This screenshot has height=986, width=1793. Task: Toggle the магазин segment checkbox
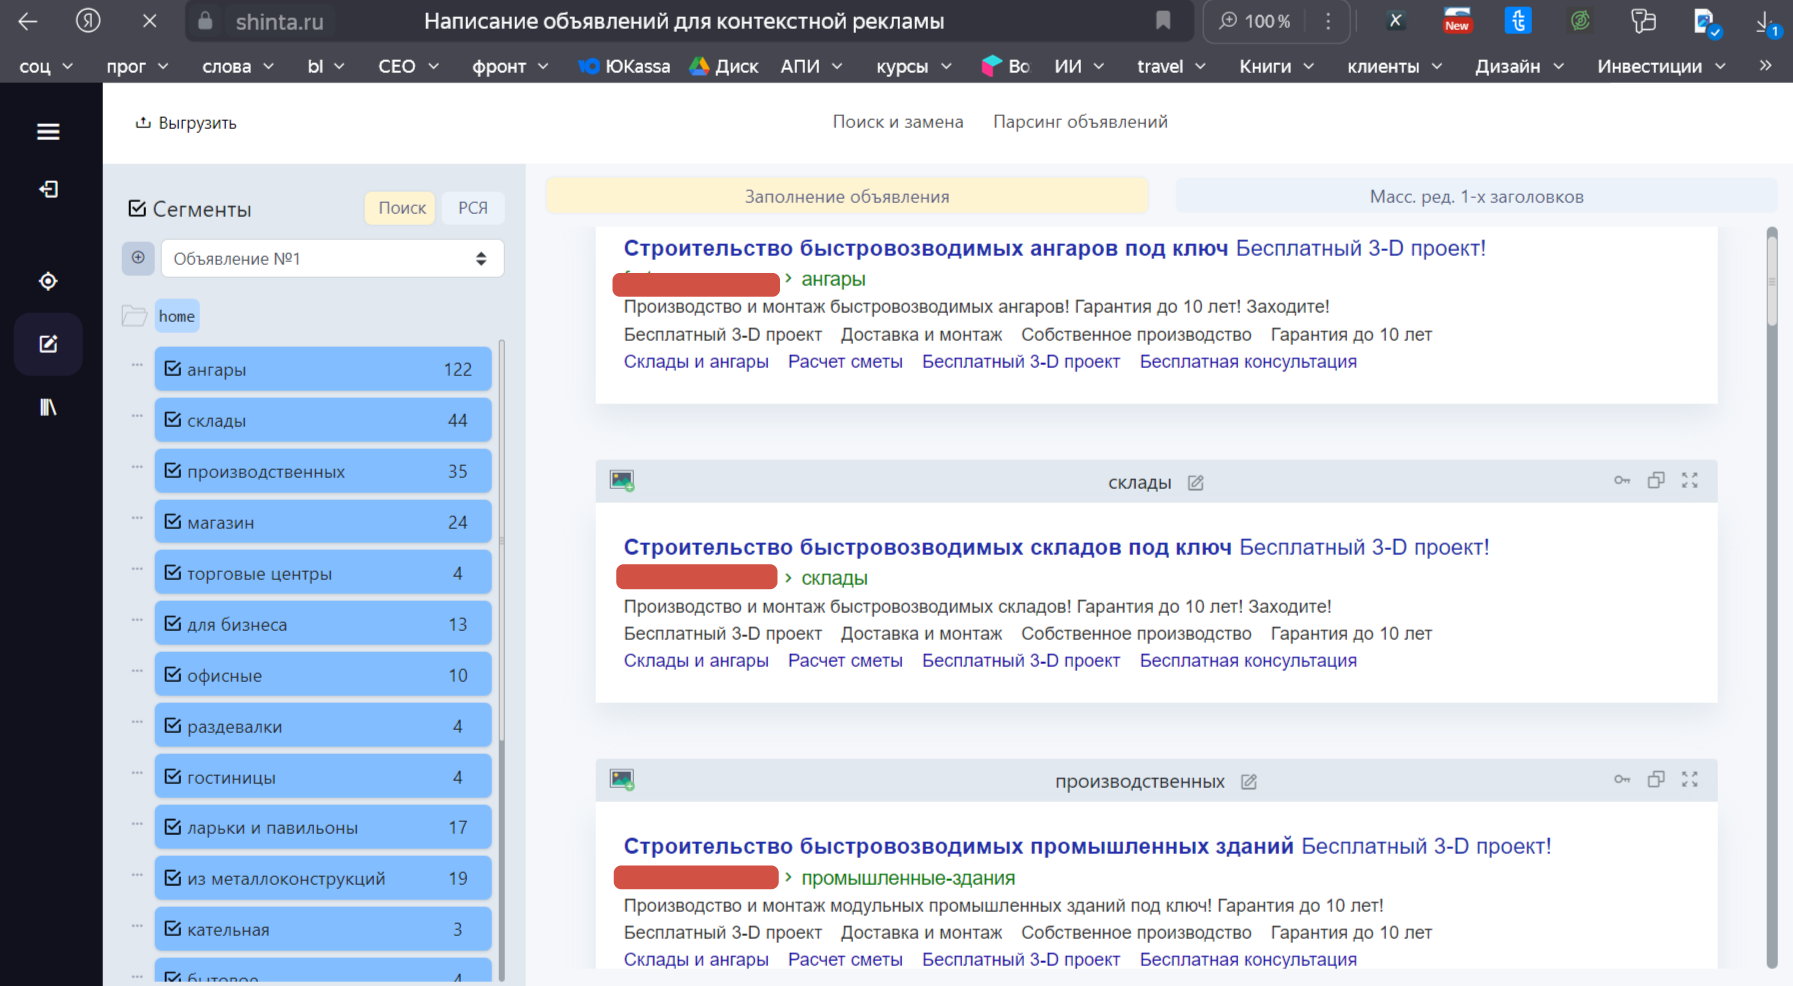coord(173,521)
